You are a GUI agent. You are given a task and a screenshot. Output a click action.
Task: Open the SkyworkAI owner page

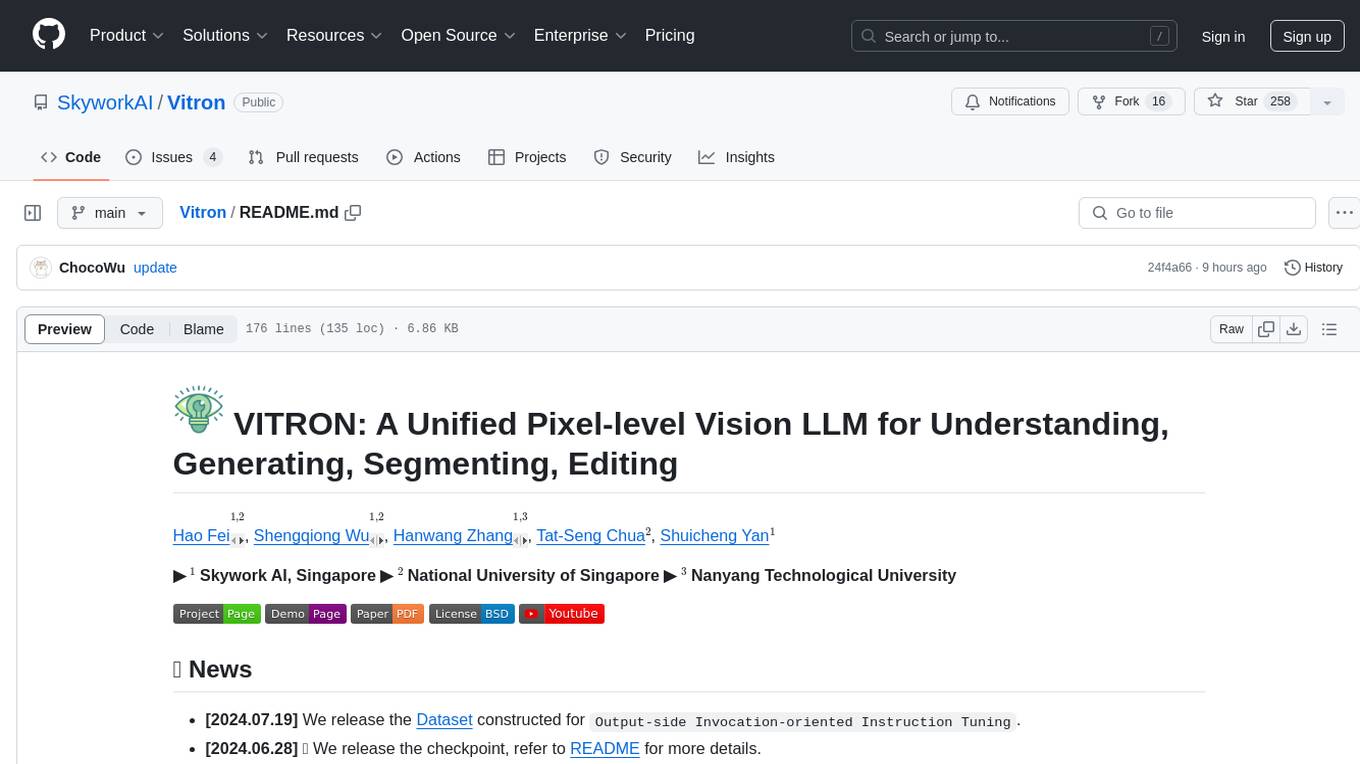105,102
